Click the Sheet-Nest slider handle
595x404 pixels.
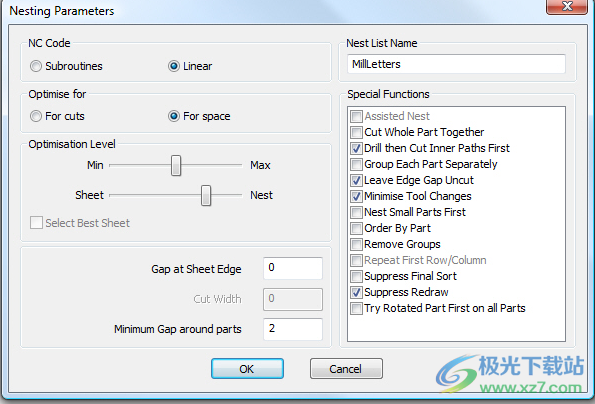[206, 195]
